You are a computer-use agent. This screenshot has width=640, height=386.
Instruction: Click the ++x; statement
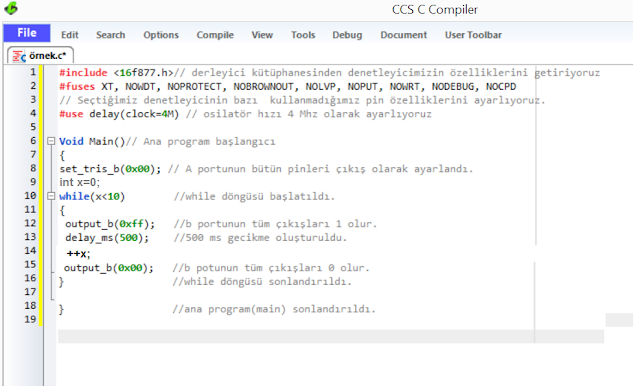tap(78, 254)
